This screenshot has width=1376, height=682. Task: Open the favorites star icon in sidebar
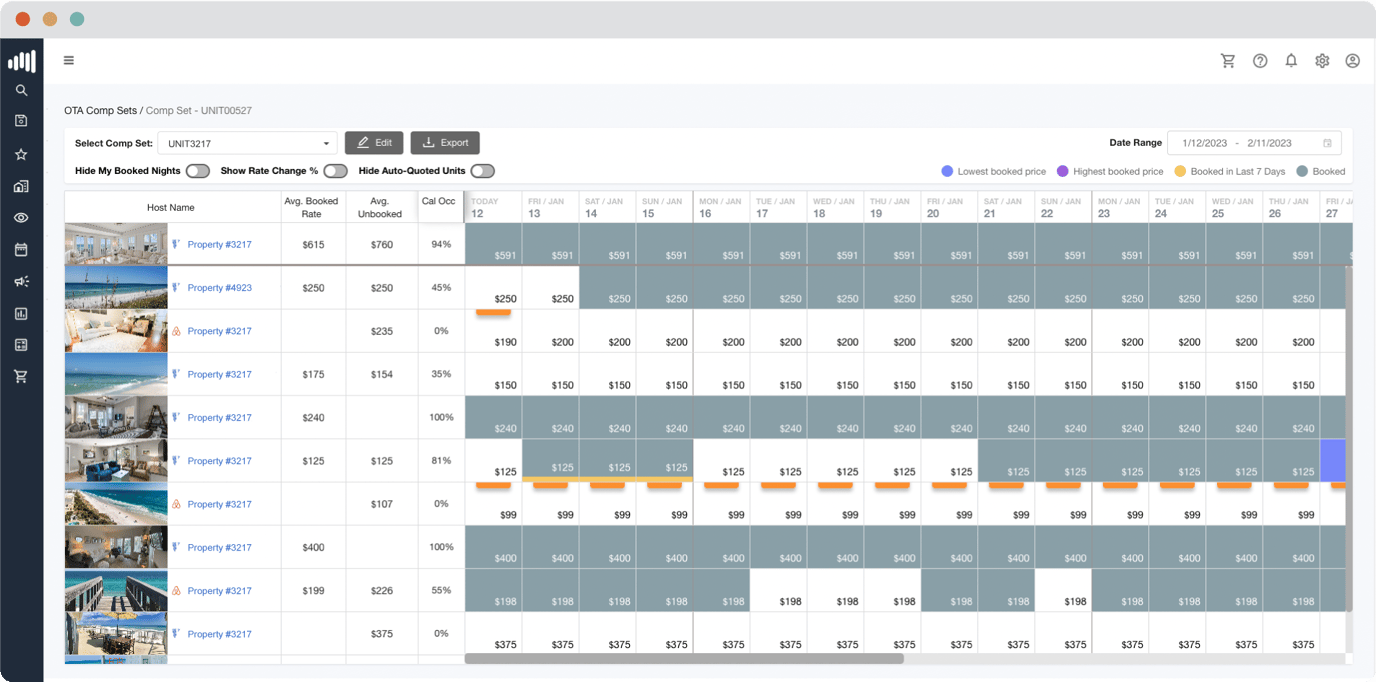(x=21, y=154)
